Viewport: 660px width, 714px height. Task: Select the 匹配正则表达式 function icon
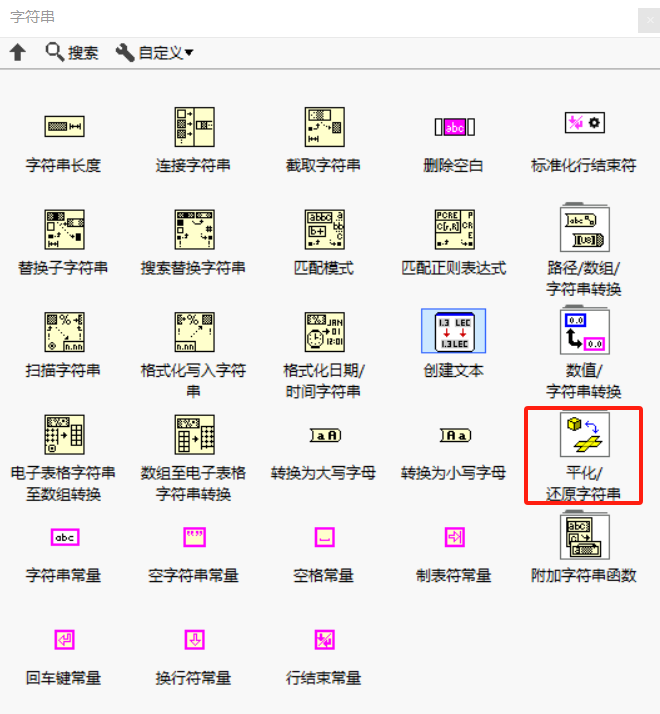tap(455, 229)
